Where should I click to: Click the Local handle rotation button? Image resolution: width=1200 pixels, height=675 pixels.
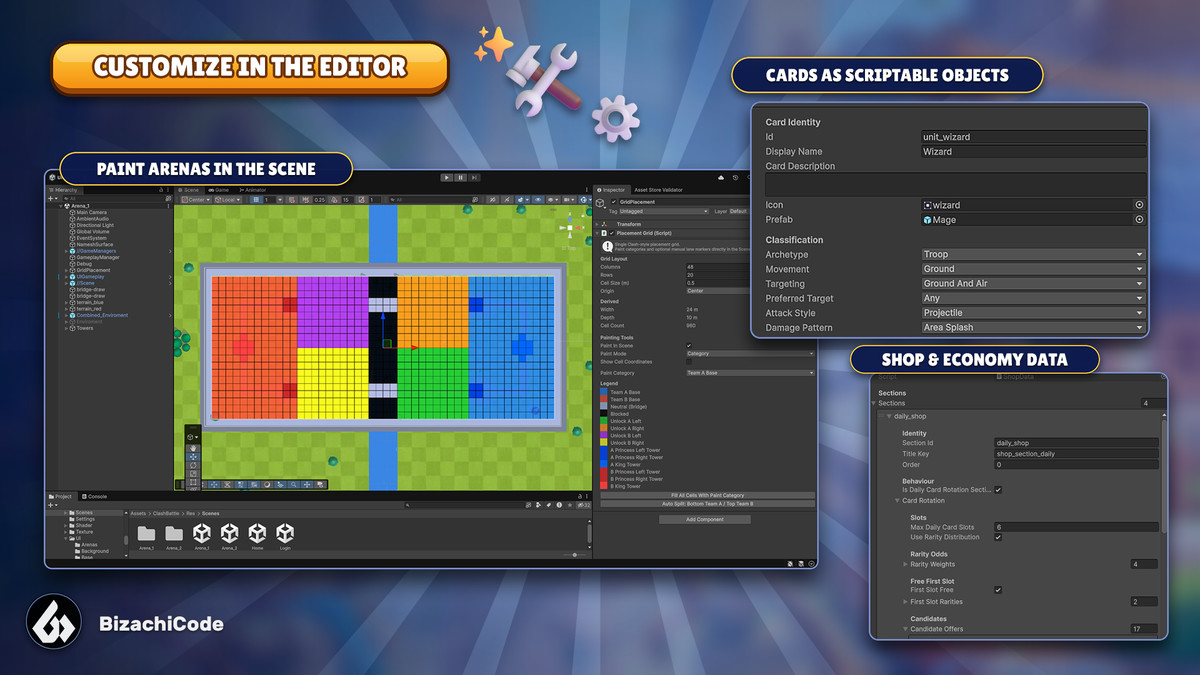228,200
